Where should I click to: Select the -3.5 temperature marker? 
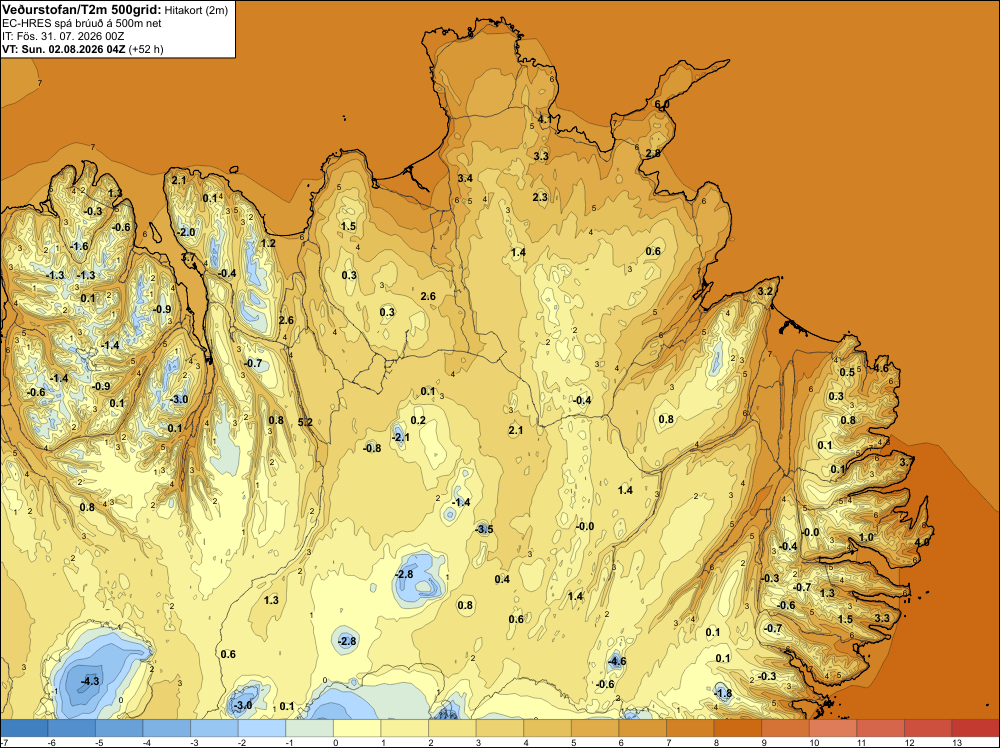[484, 529]
